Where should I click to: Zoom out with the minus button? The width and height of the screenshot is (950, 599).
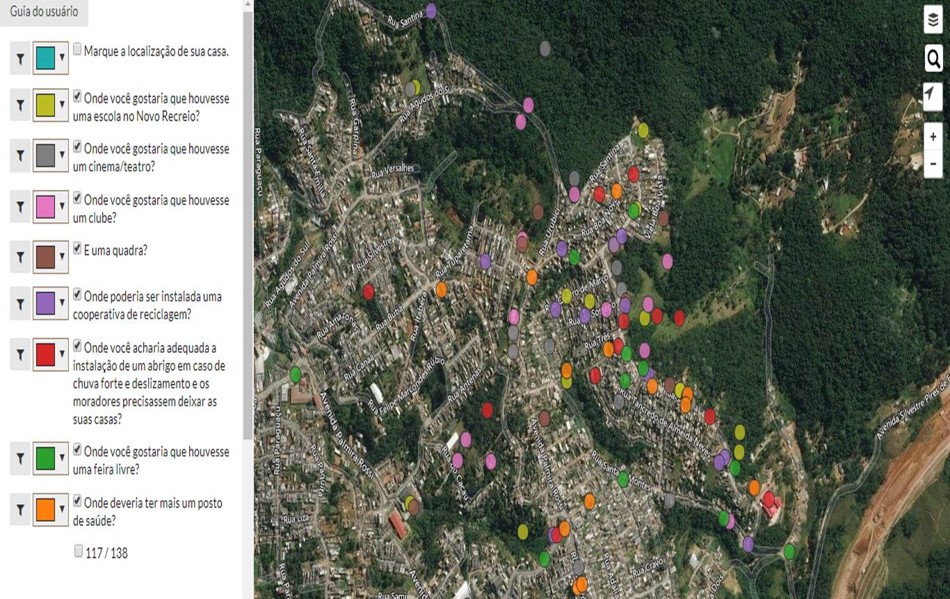click(932, 162)
